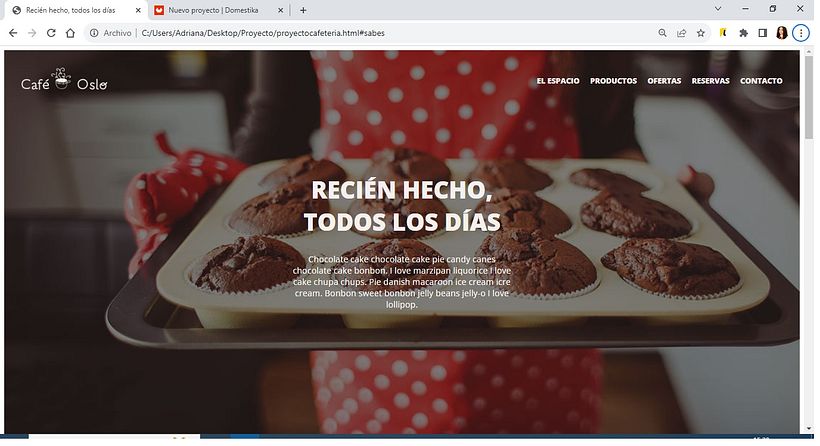This screenshot has width=820, height=446.
Task: Select the Recién hecho, todos los días tab
Action: coord(70,10)
